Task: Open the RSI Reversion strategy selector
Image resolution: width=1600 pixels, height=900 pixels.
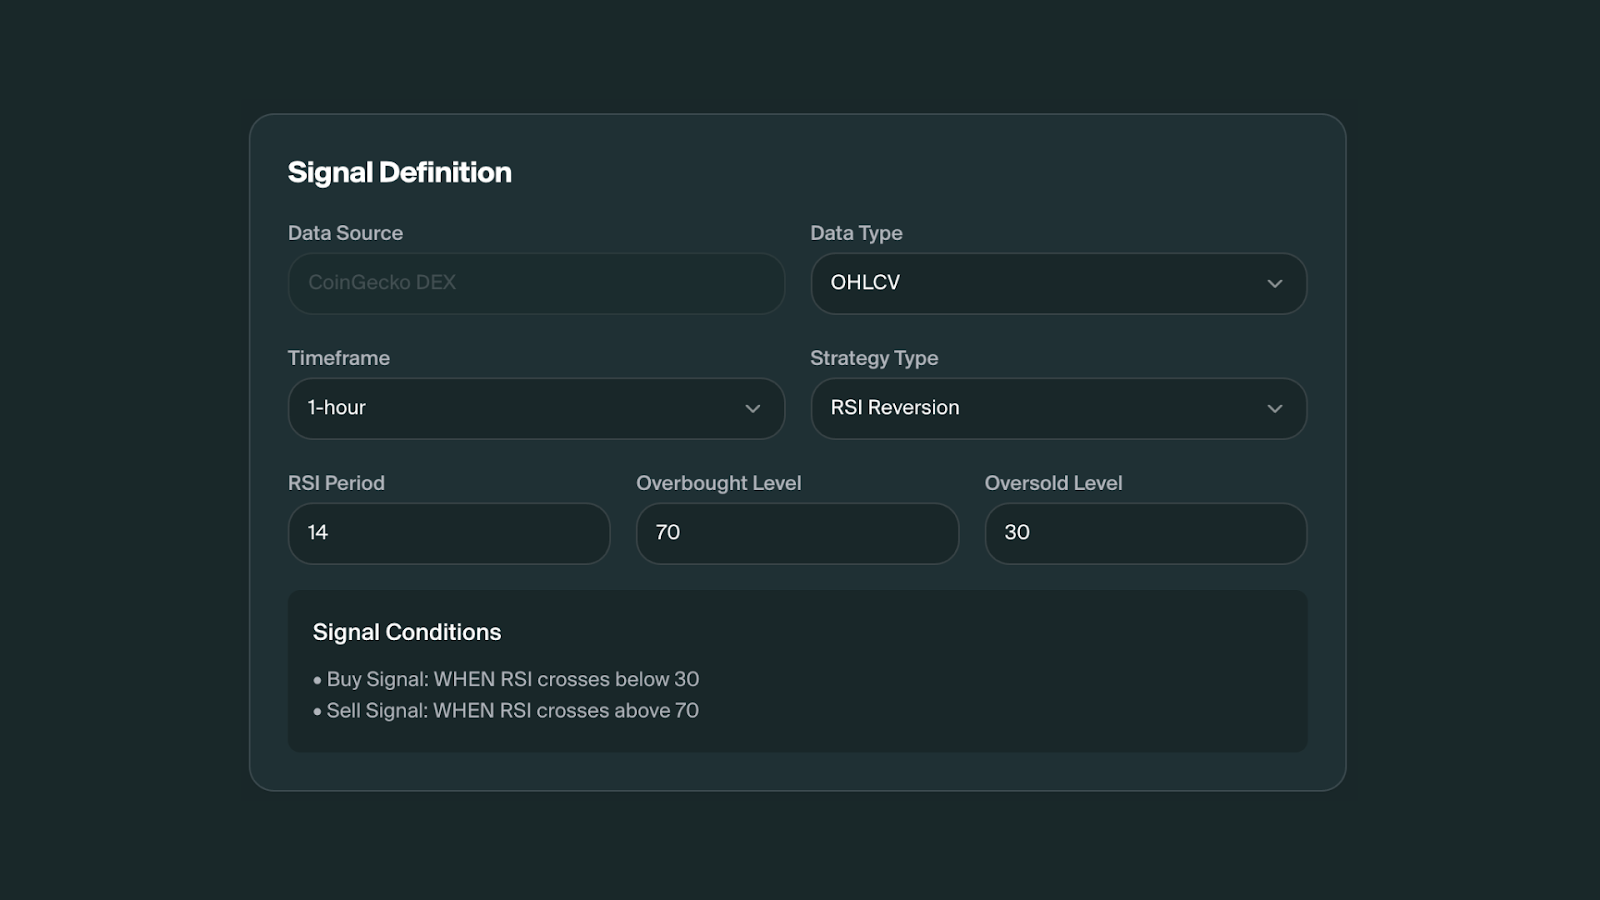Action: pos(1058,409)
